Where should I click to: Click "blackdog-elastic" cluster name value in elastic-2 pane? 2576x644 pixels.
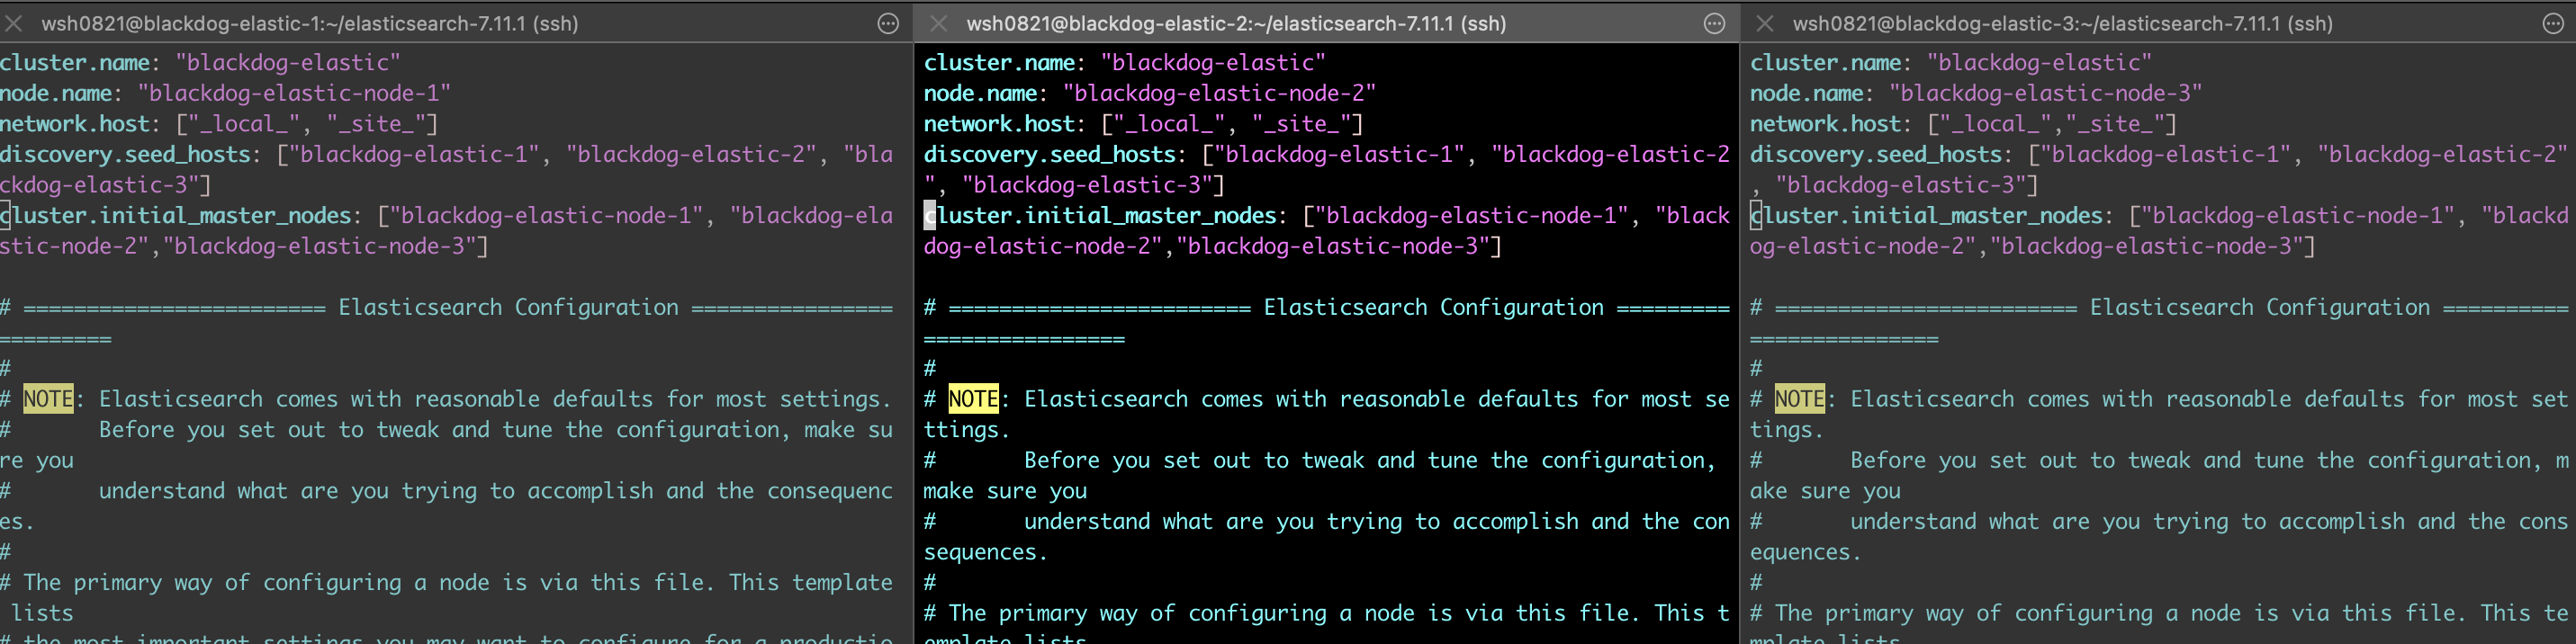coord(1213,63)
